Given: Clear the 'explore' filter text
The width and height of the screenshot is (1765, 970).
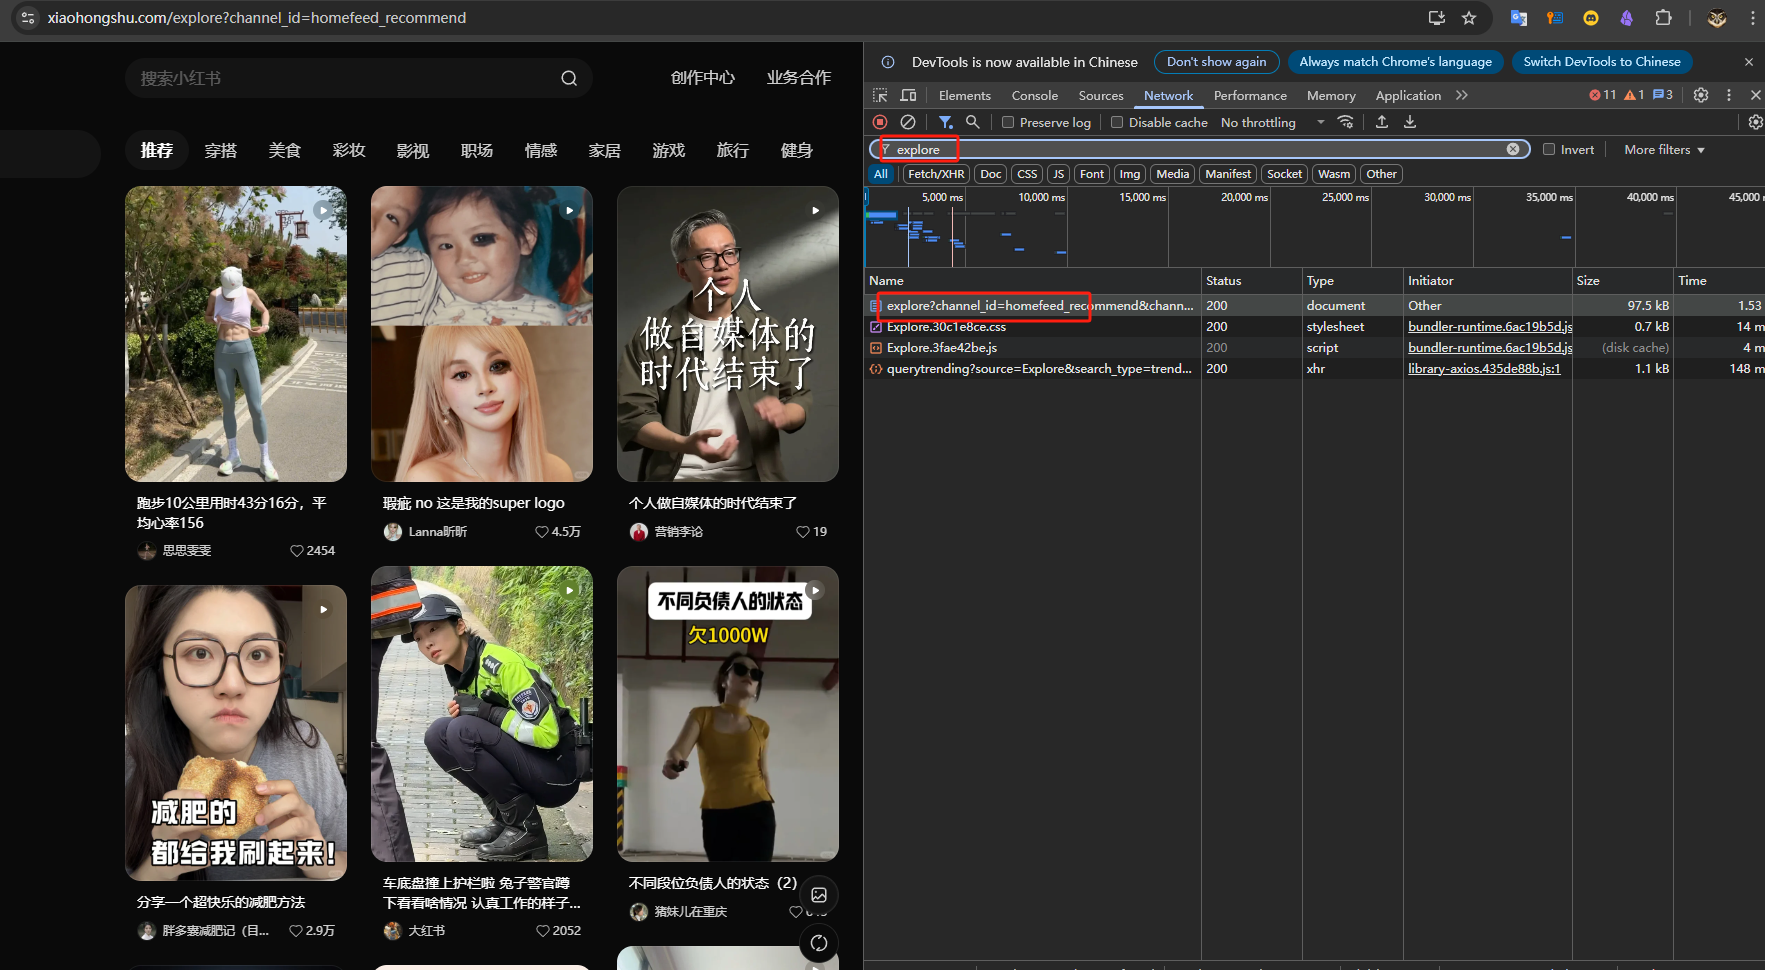Looking at the screenshot, I should click(x=1513, y=149).
